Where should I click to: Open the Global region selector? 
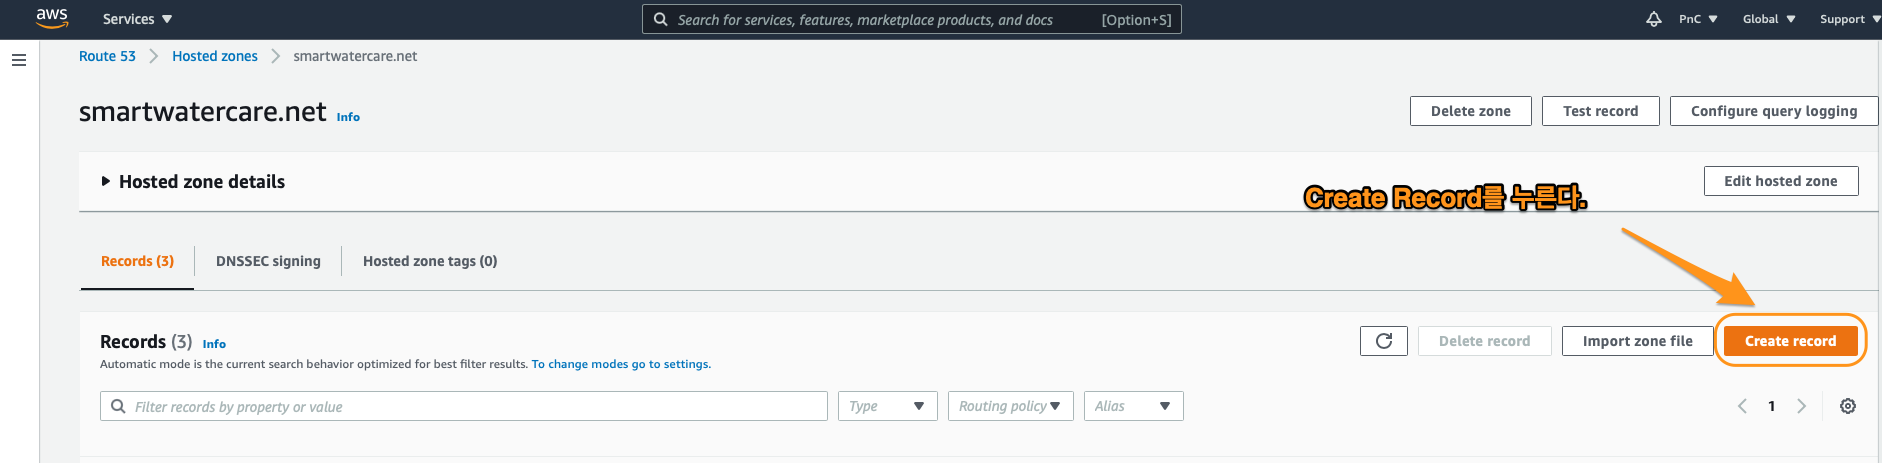(1768, 19)
